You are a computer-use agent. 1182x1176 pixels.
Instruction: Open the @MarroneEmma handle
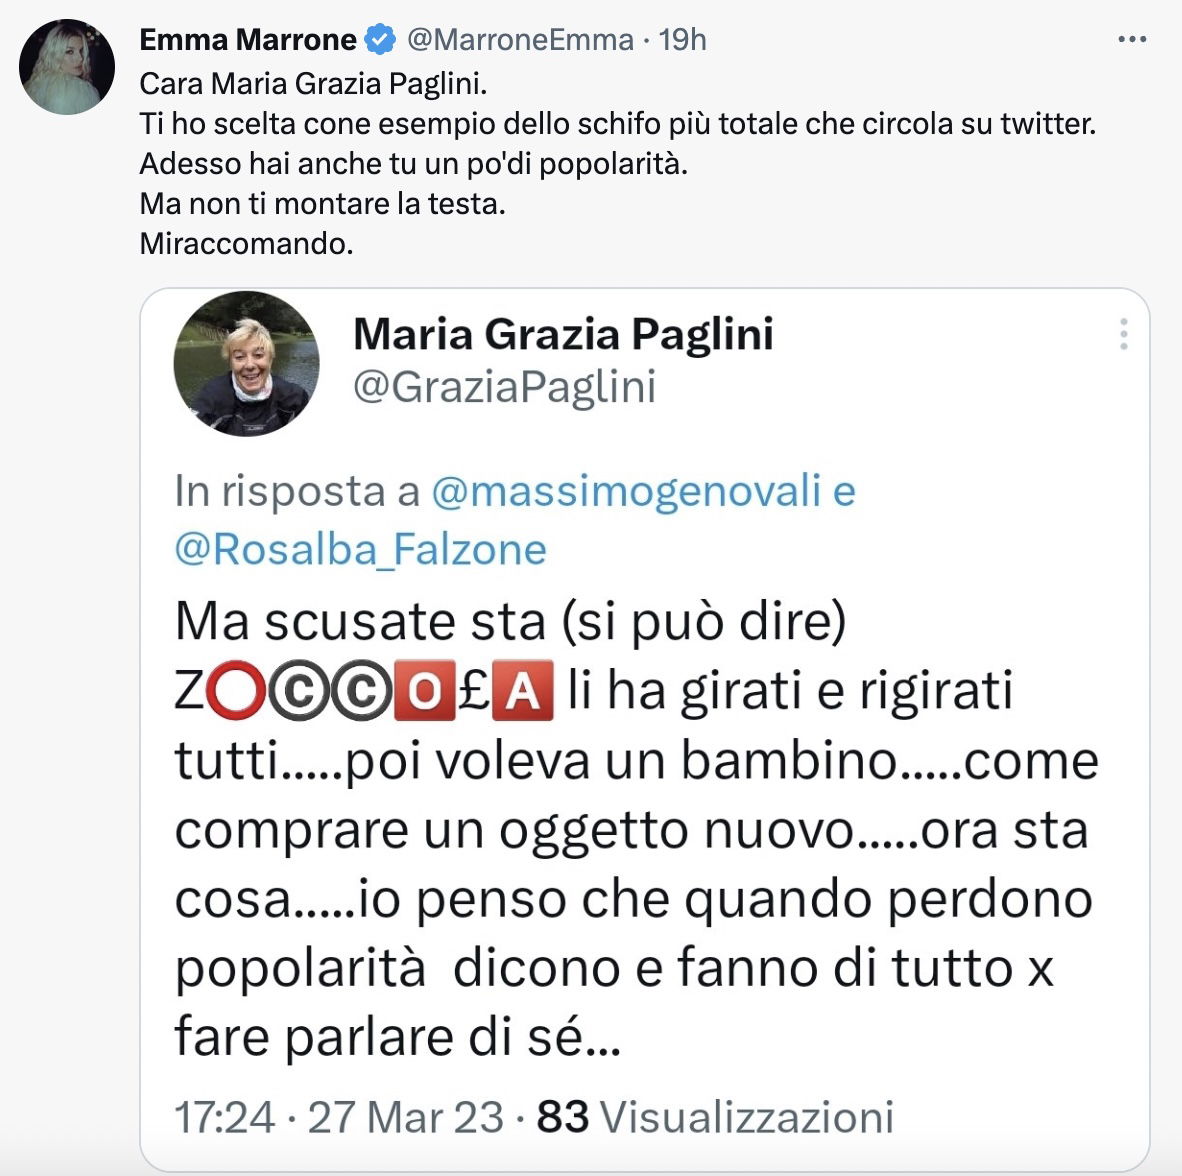click(x=520, y=39)
